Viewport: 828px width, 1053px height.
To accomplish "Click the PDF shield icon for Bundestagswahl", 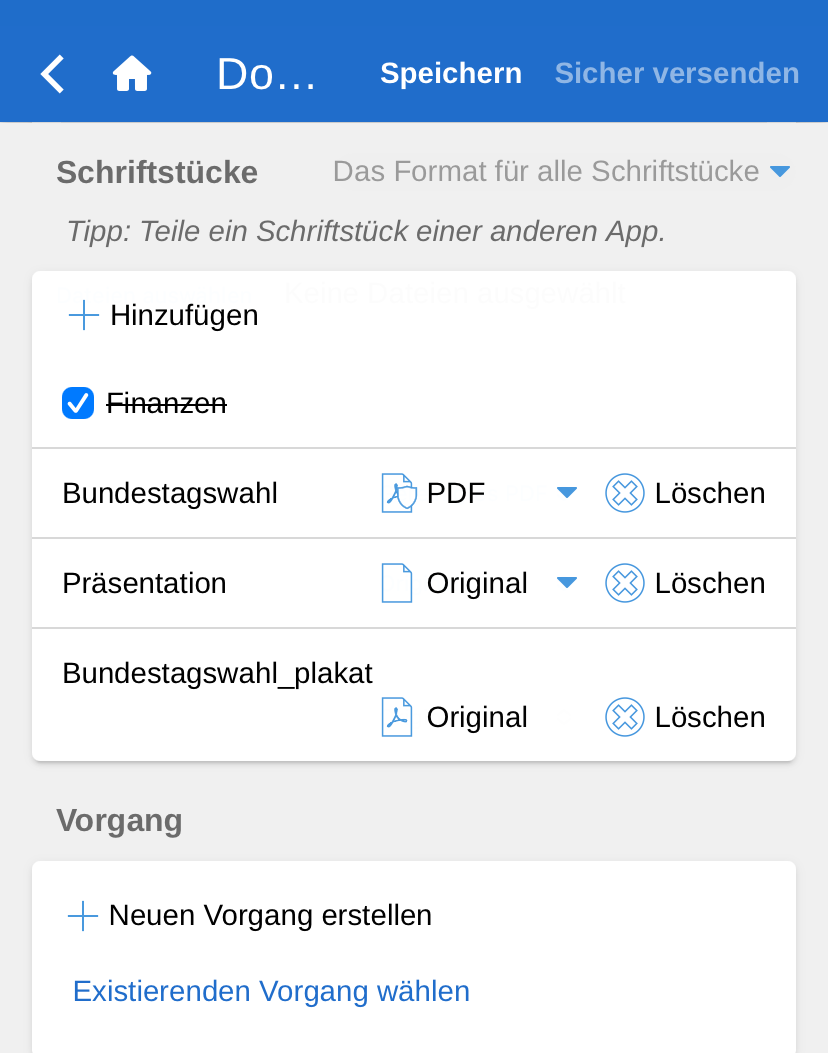I will click(398, 493).
